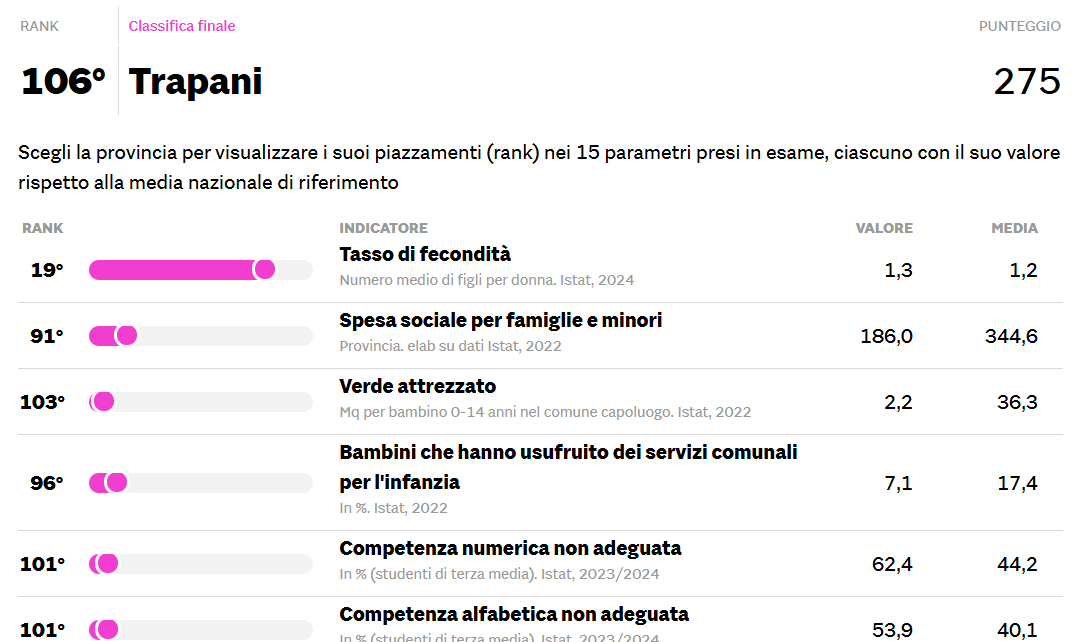Image resolution: width=1076 pixels, height=642 pixels.
Task: Click the INDICATORE column header
Action: click(x=383, y=228)
